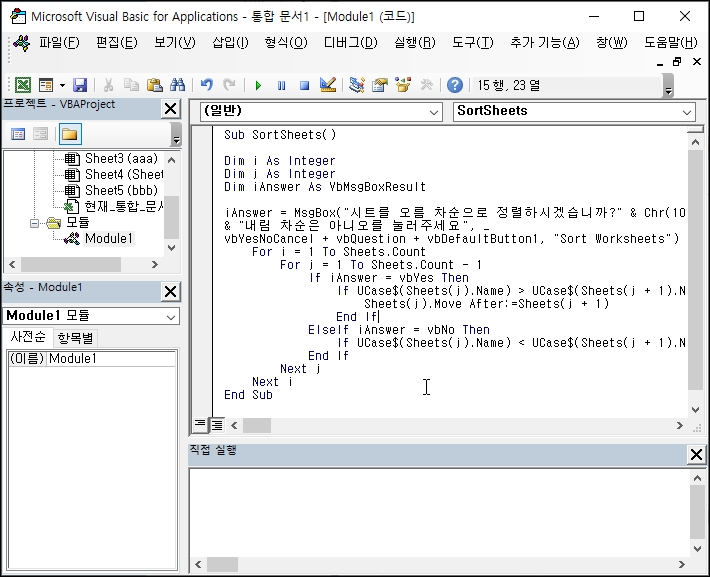Open the 창(W) menu

pyautogui.click(x=612, y=43)
